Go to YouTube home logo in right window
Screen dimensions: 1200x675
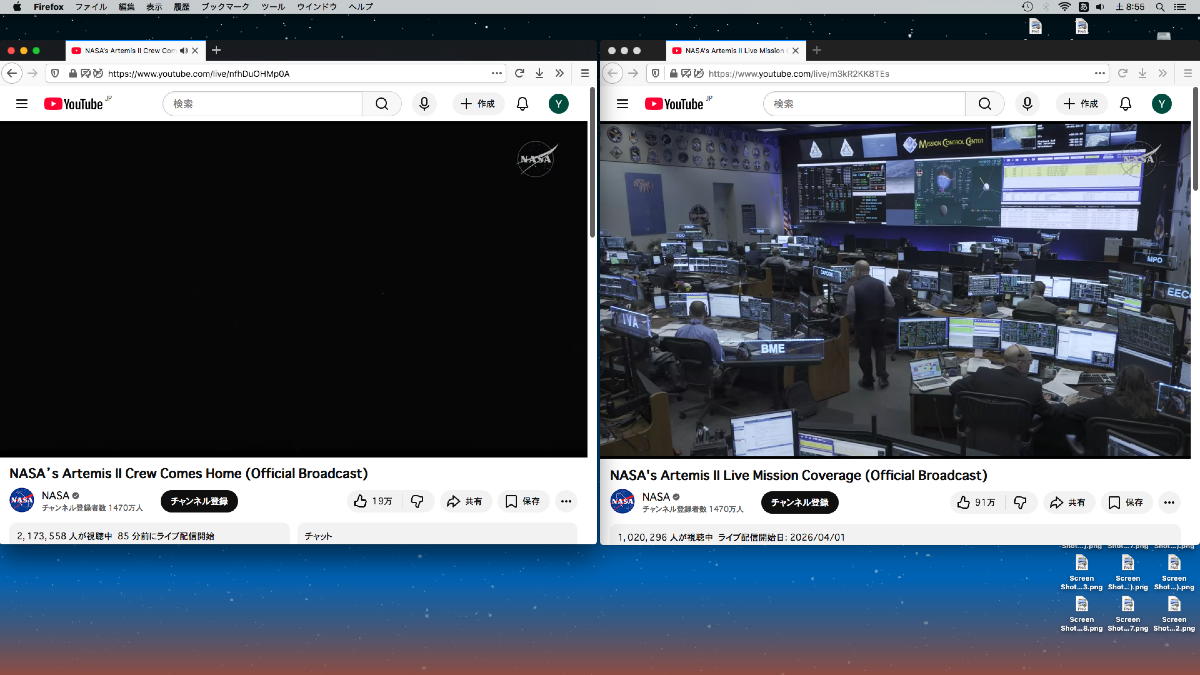coord(674,104)
